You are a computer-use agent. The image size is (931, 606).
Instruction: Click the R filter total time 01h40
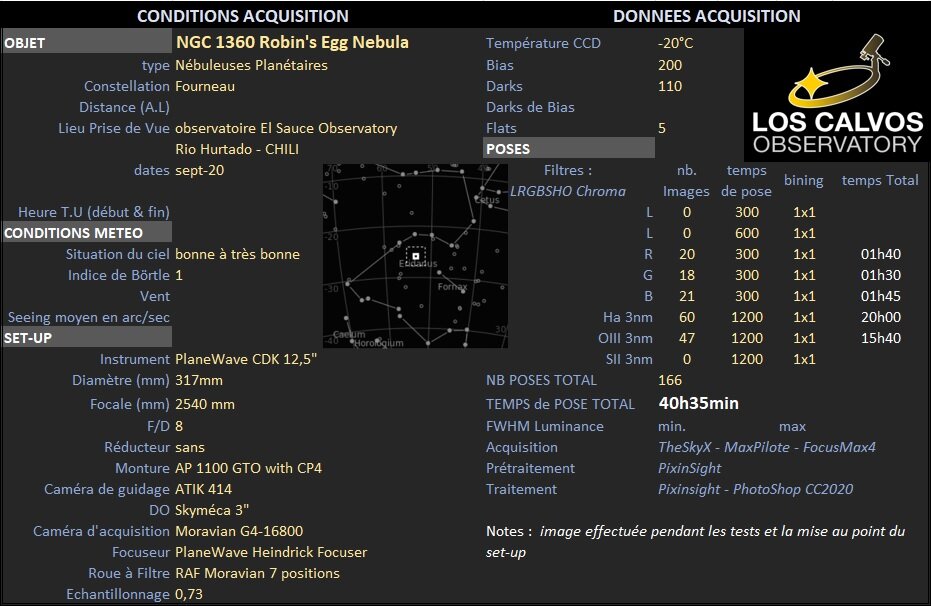(881, 254)
